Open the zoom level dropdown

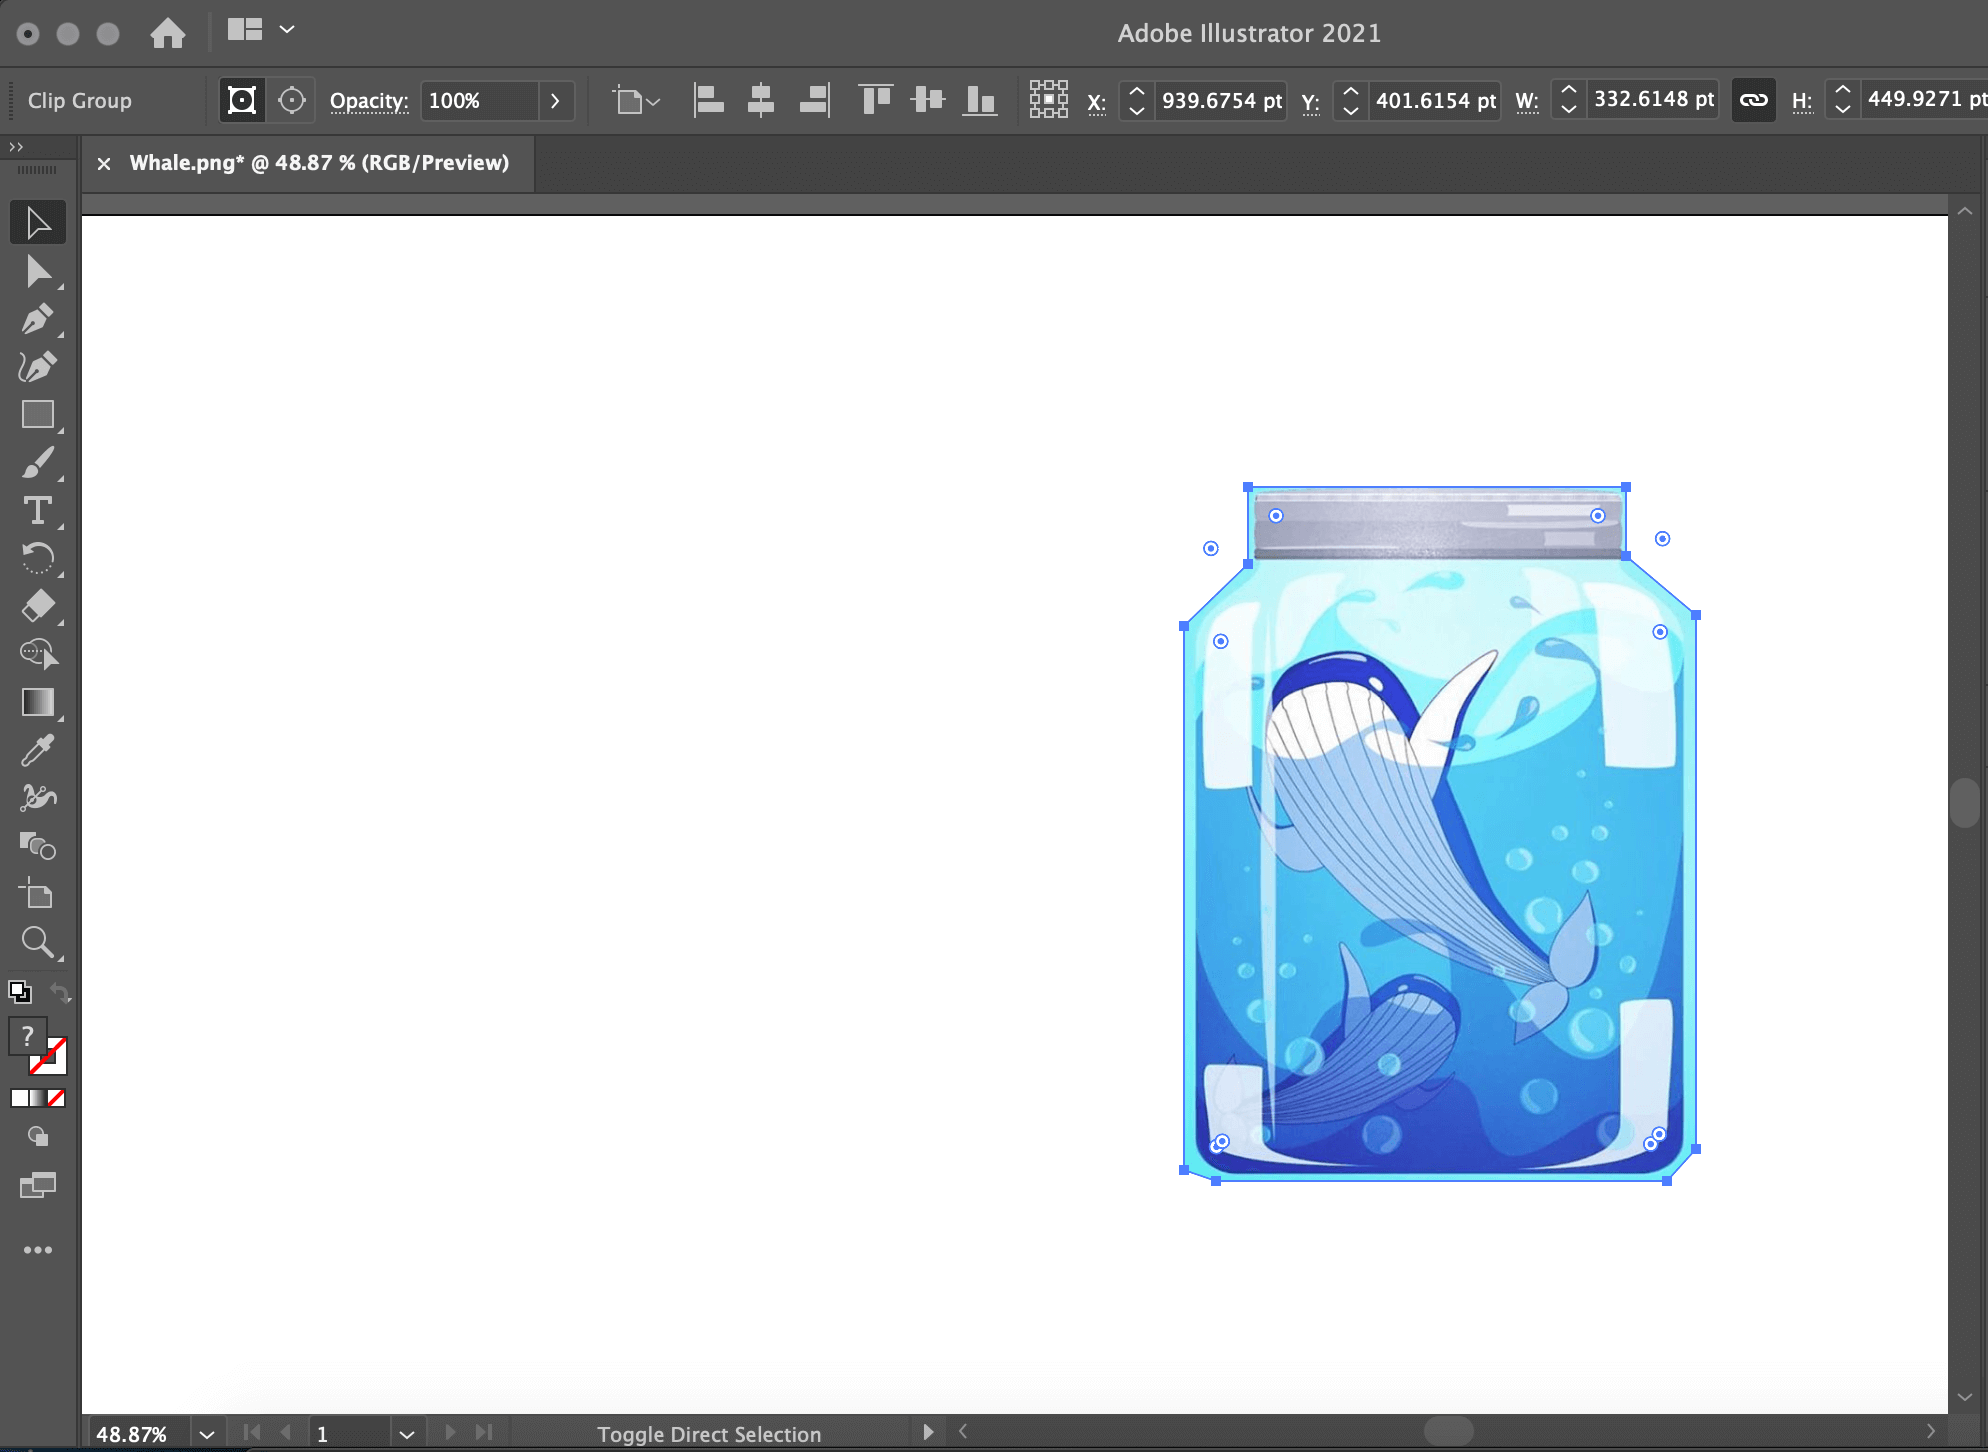click(207, 1434)
